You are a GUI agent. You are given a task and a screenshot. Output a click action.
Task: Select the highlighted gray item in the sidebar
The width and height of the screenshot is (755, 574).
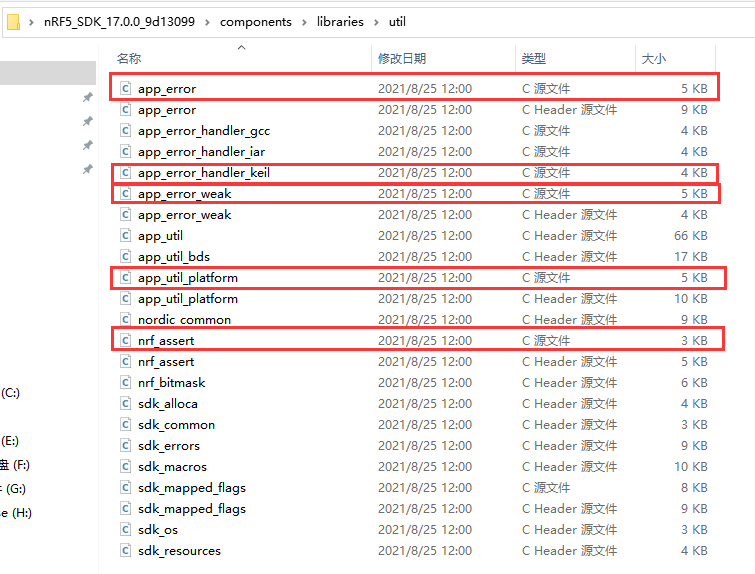point(48,73)
